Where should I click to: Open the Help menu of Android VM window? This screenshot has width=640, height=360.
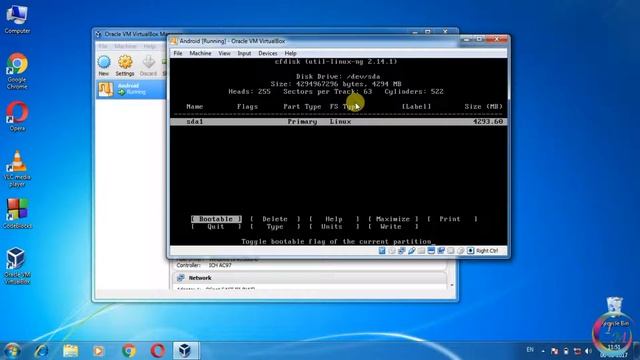click(290, 53)
